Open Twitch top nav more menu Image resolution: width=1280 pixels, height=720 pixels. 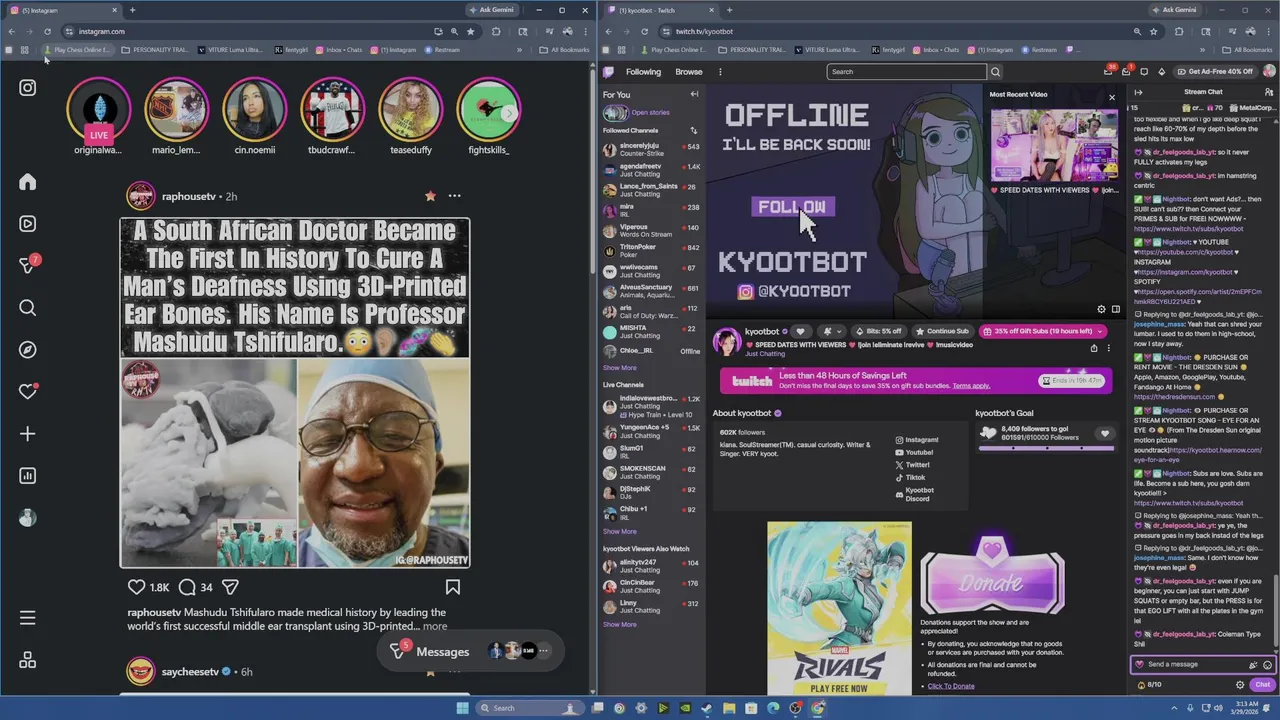pos(720,72)
